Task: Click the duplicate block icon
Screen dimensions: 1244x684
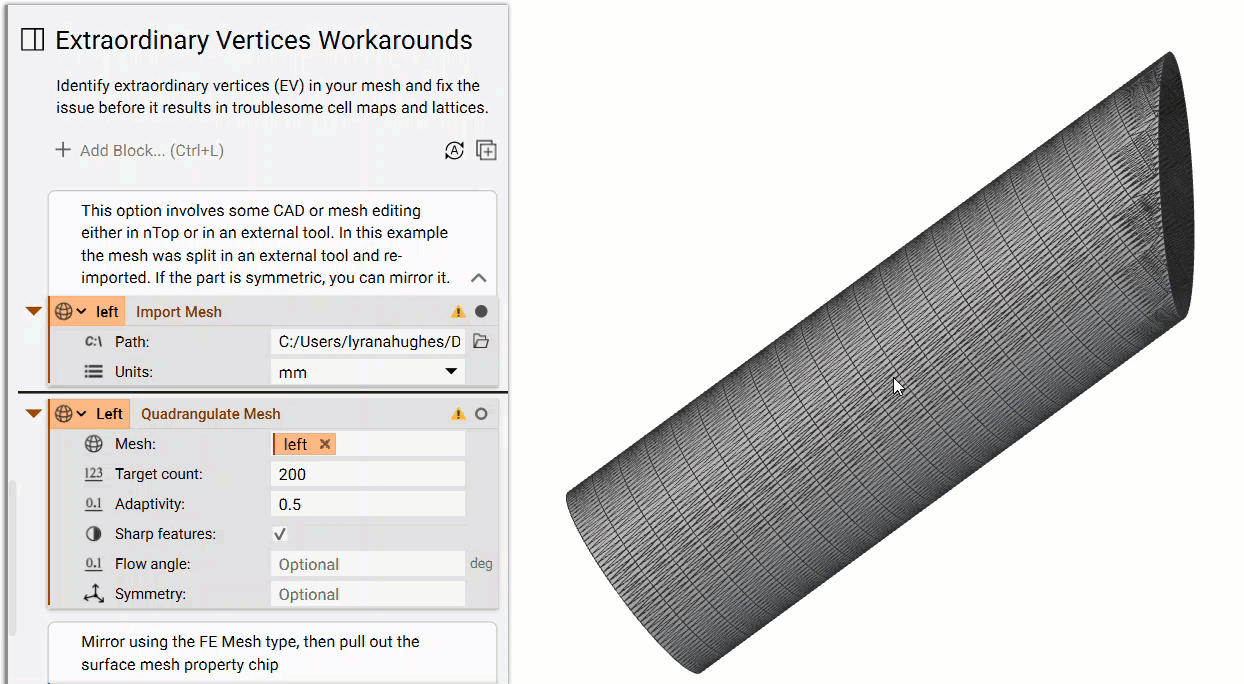Action: coord(486,149)
